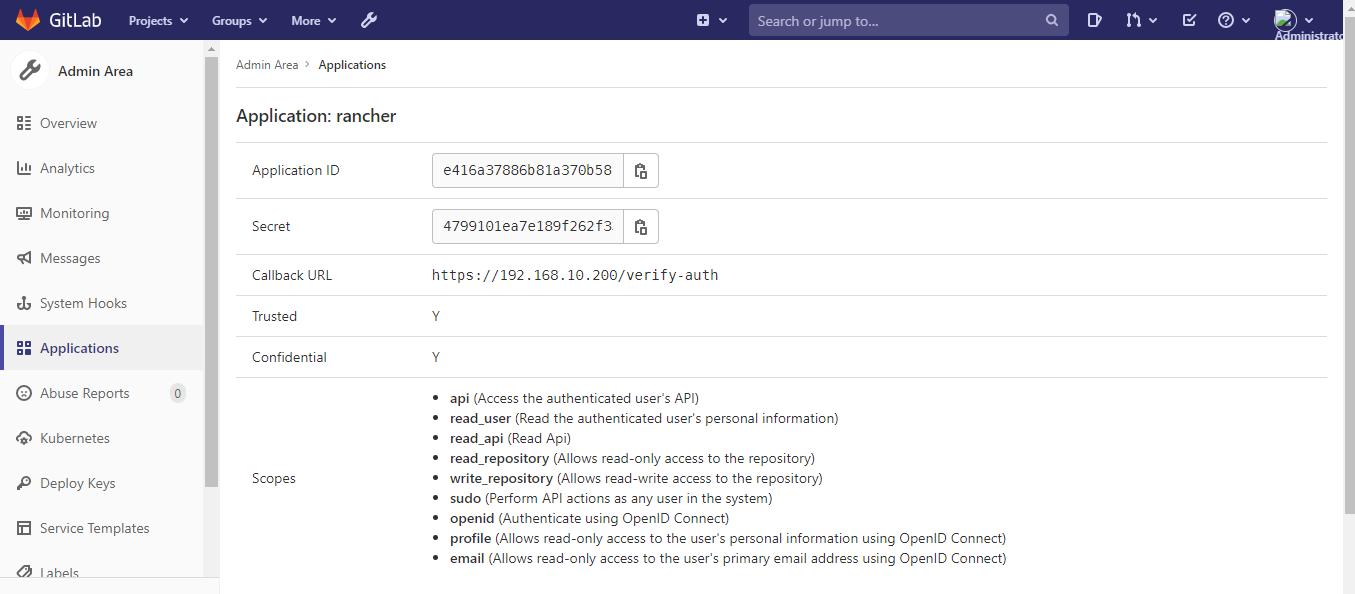Image resolution: width=1355 pixels, height=594 pixels.
Task: Click the Admin Area breadcrumb link
Action: coord(267,65)
